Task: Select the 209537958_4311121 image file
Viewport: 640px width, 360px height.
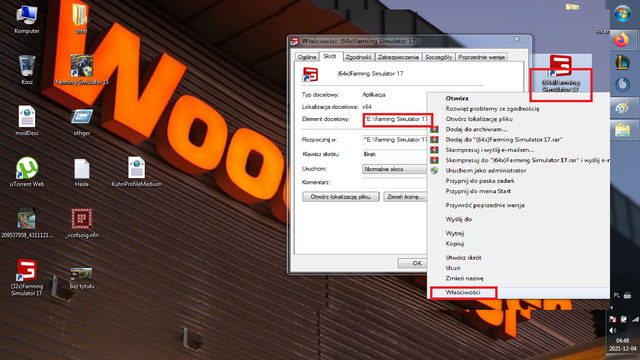Action: click(x=27, y=223)
